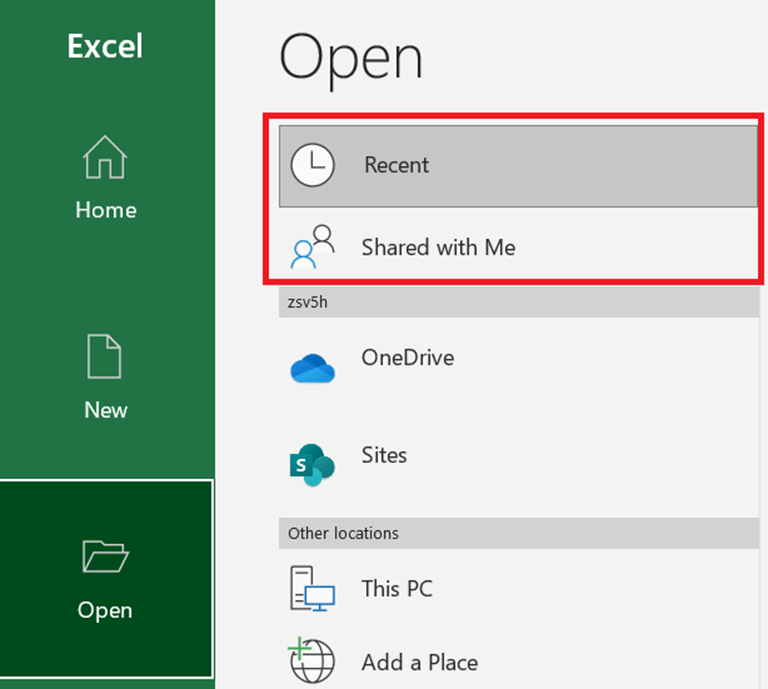Screen dimensions: 768x689
Task: Click the Add a Place label
Action: click(420, 663)
